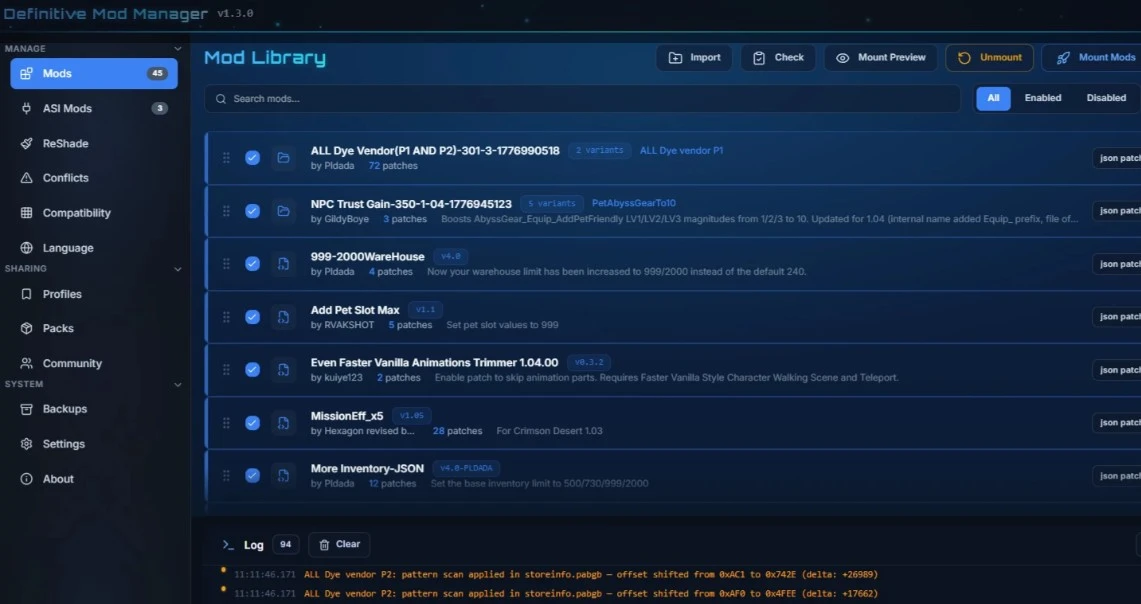Open Profiles under Sharing

click(94, 294)
